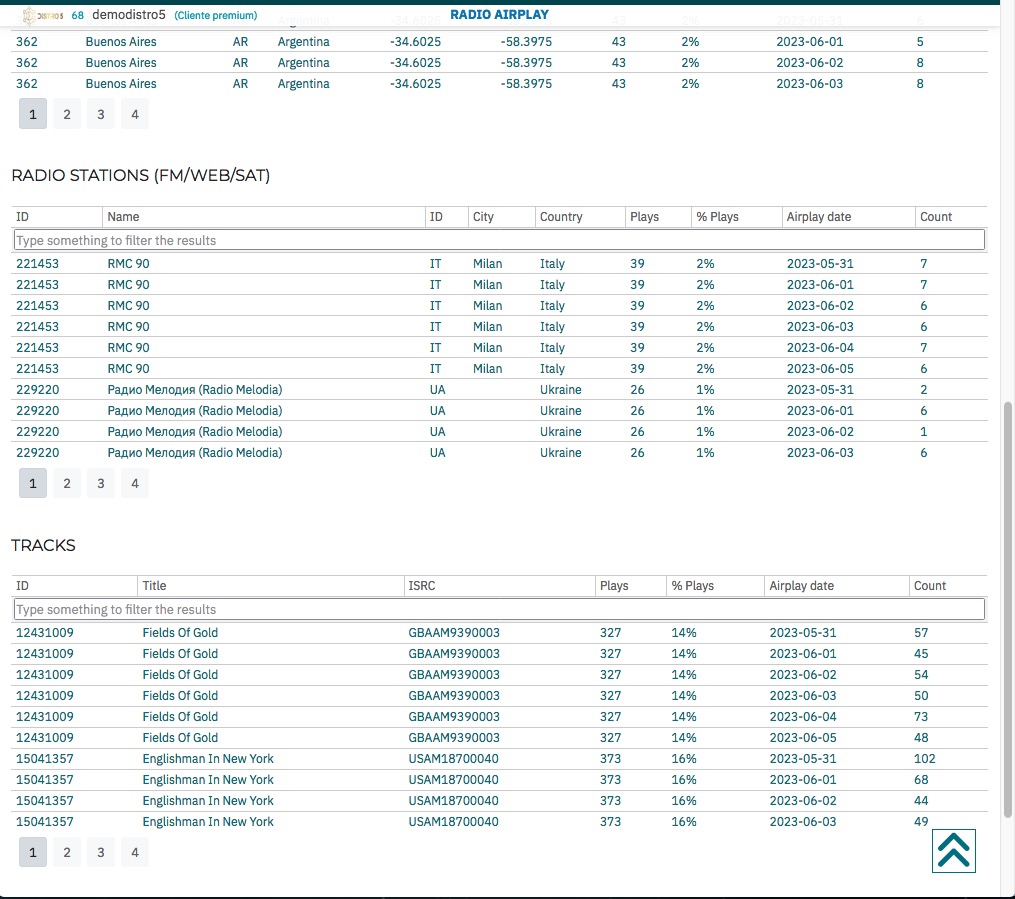Click RMC 90 name in the 2023-06-05 row
1015x899 pixels.
tap(128, 368)
